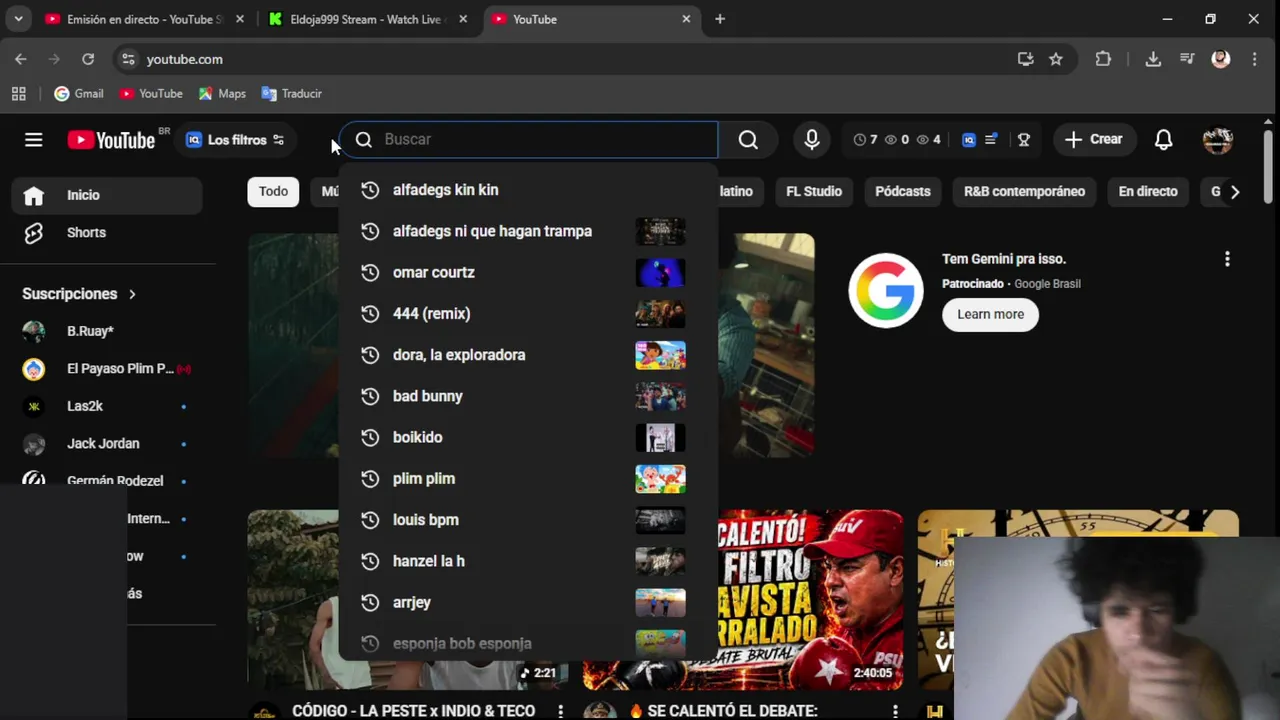
Task: Open the media control icon in Chrome toolbar
Action: pyautogui.click(x=1187, y=59)
